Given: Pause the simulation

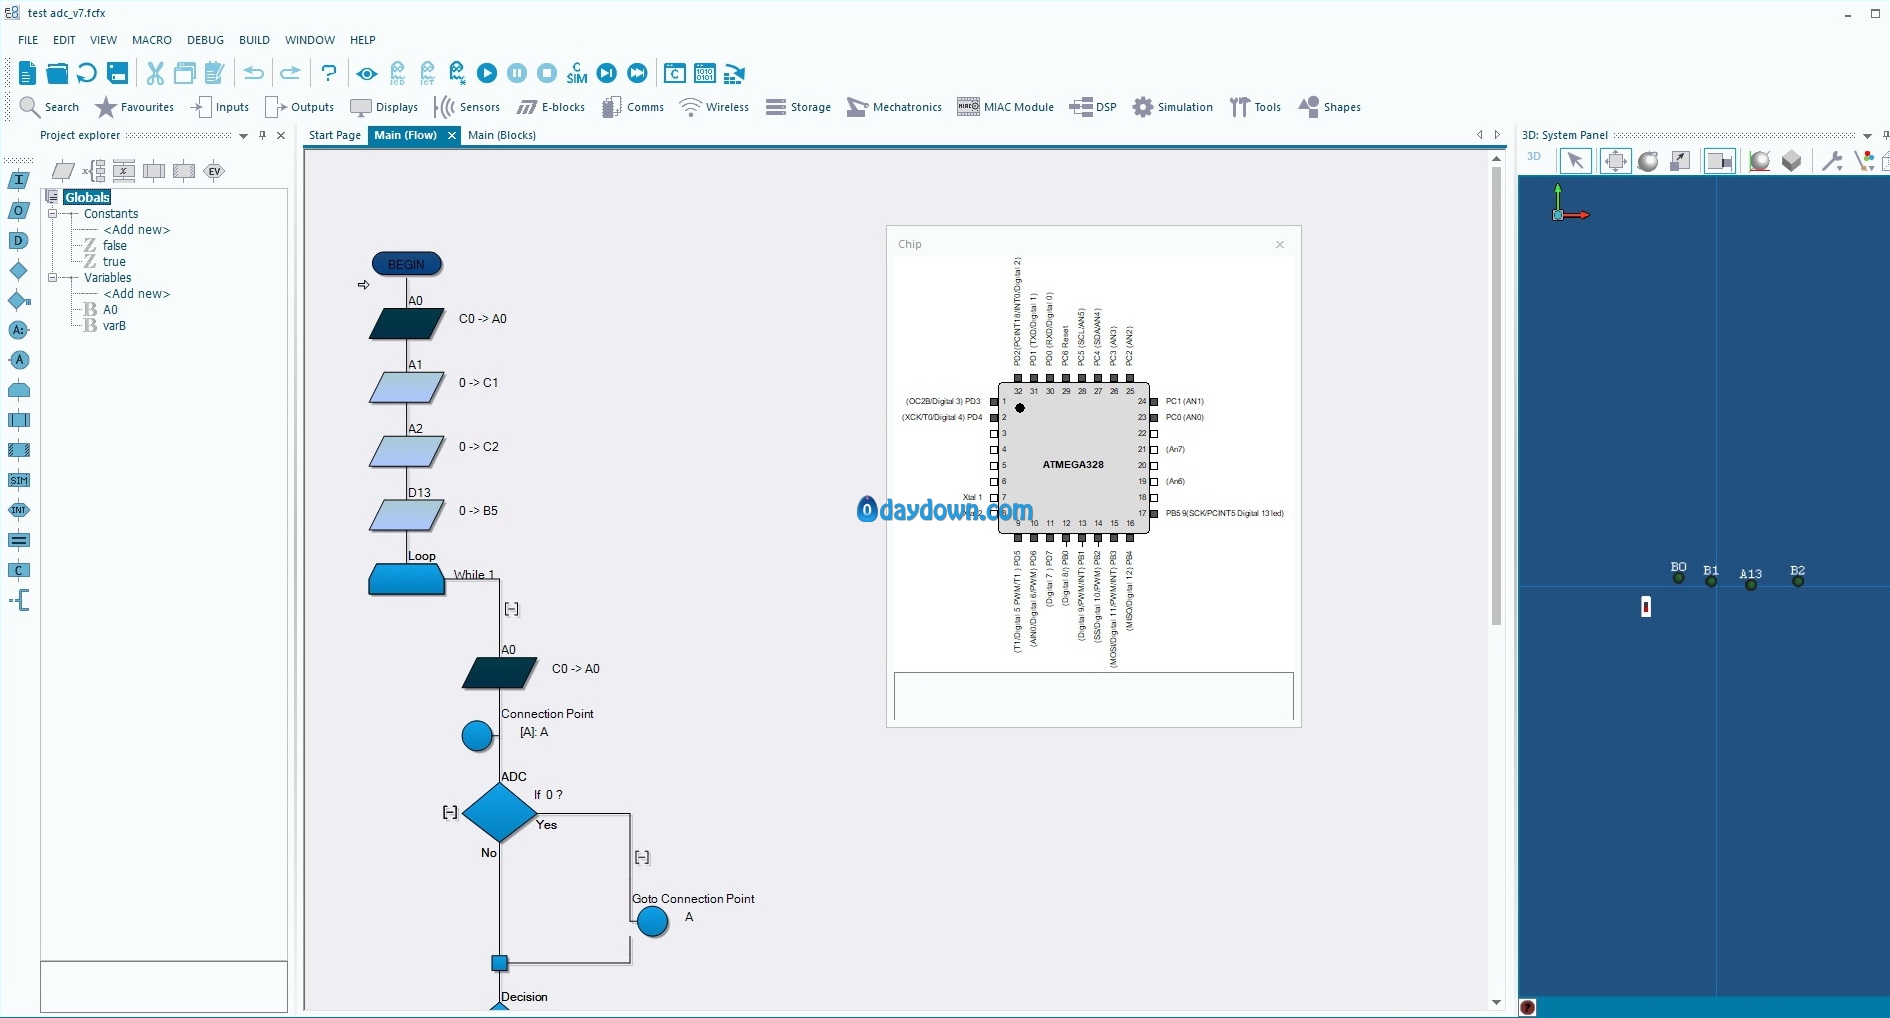Looking at the screenshot, I should point(517,73).
